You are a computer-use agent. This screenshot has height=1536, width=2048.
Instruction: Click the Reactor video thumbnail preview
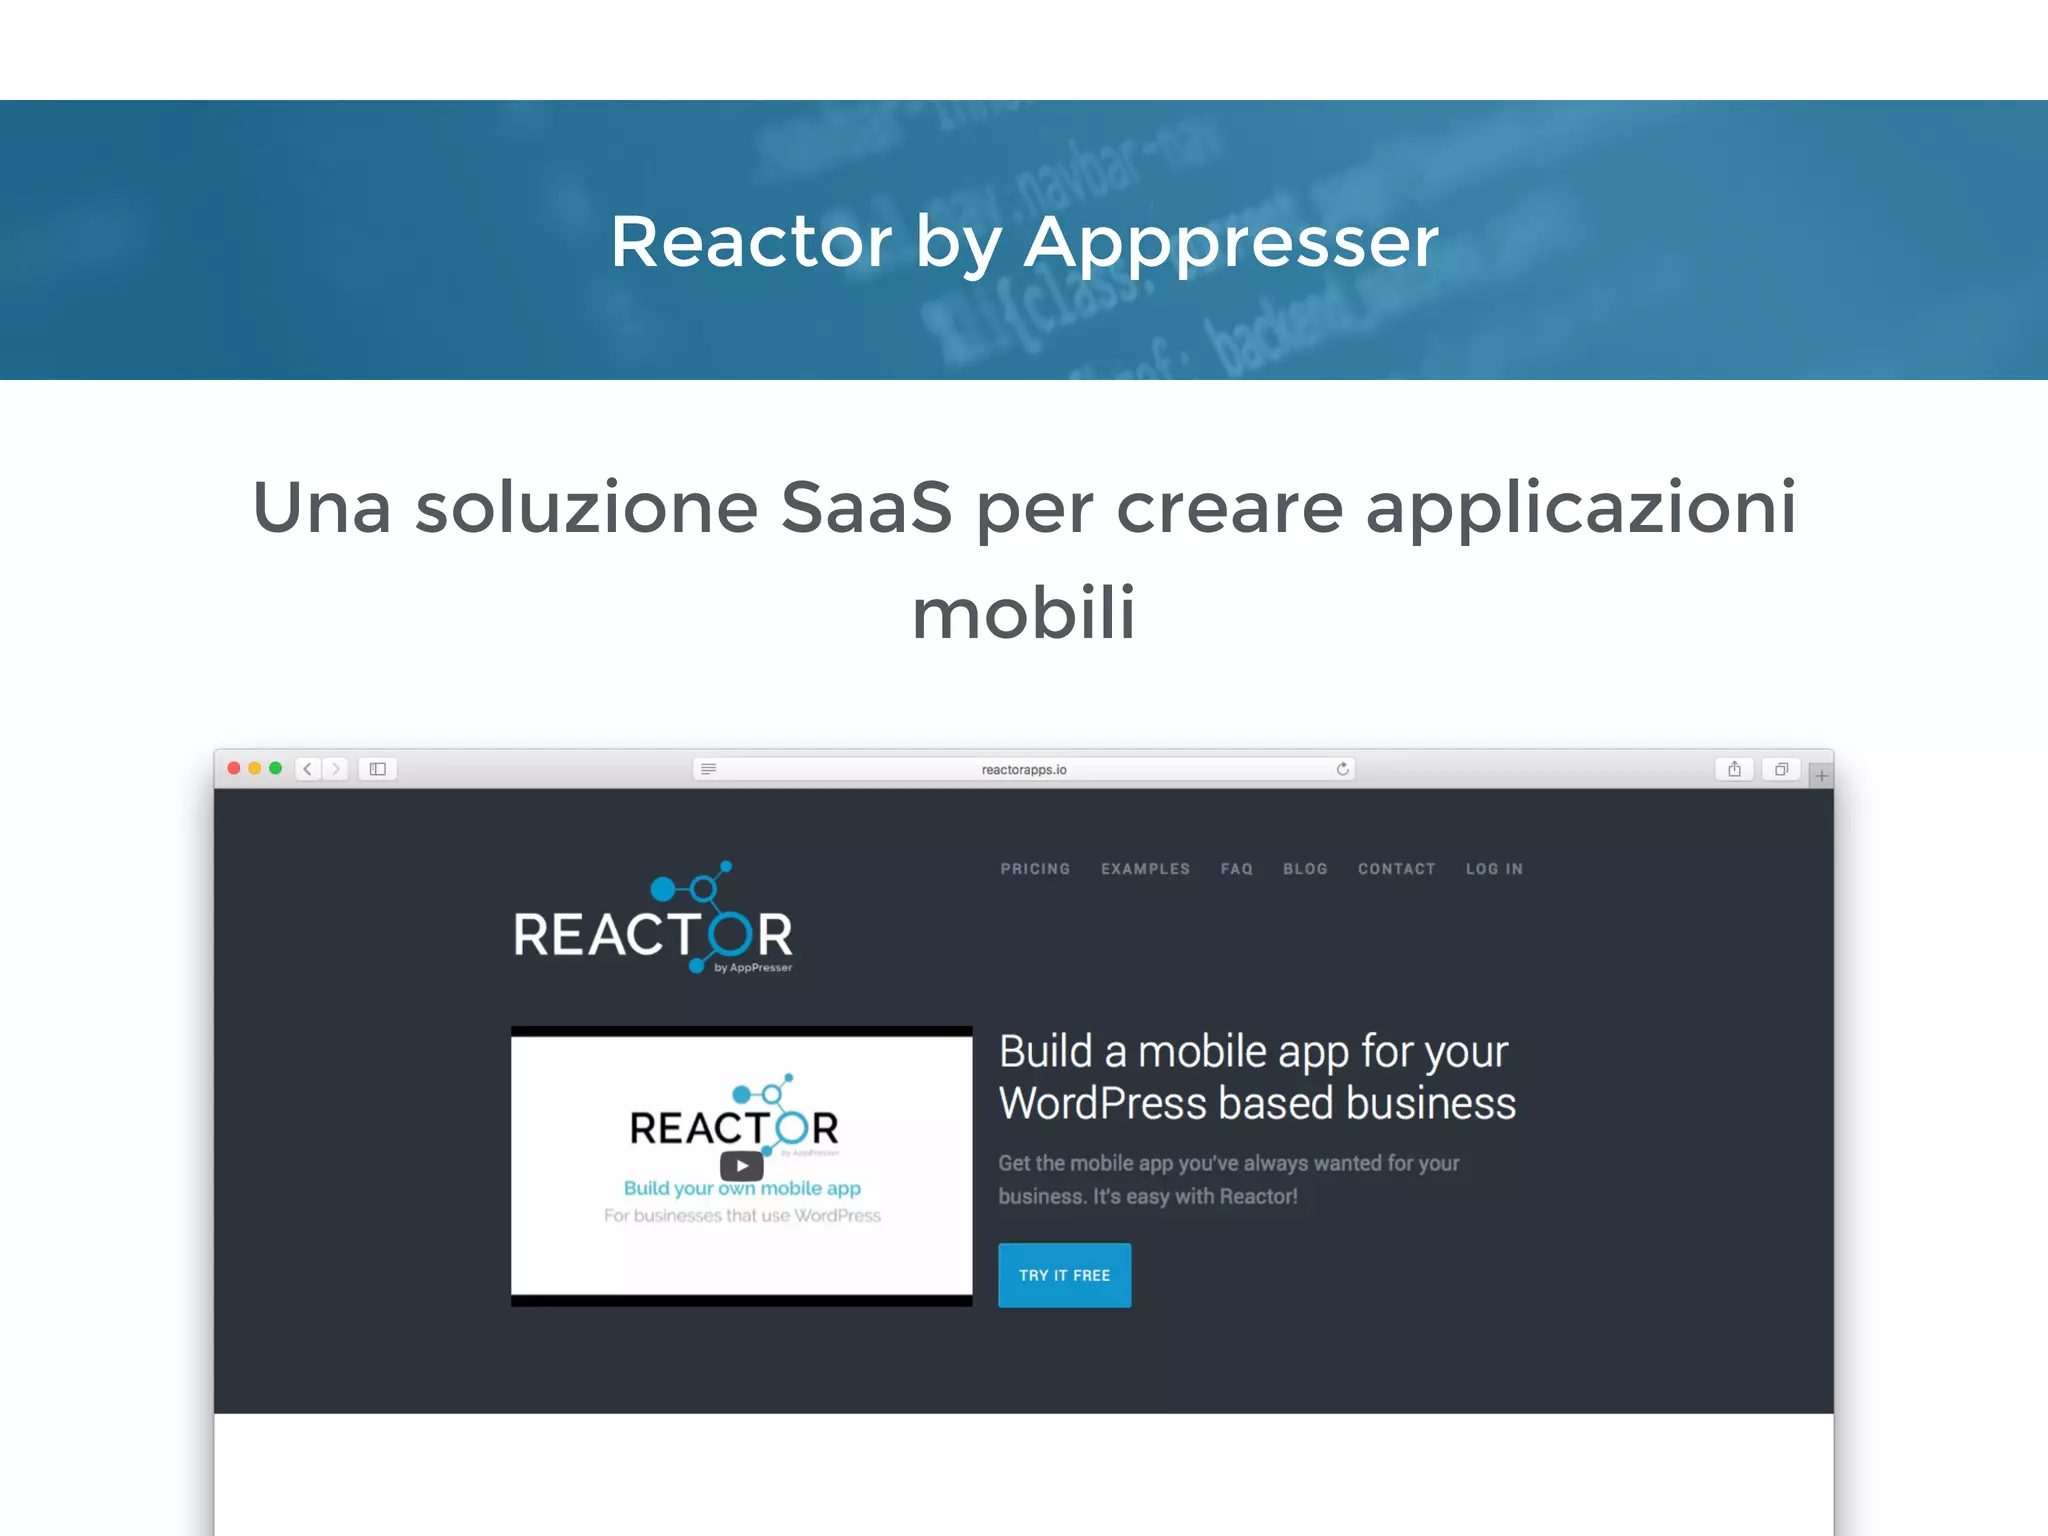click(741, 1166)
